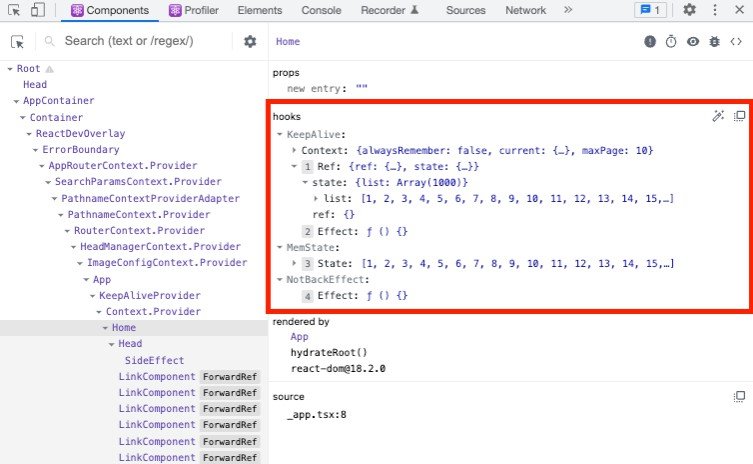Open the Network tab
The image size is (753, 464).
pos(525,10)
